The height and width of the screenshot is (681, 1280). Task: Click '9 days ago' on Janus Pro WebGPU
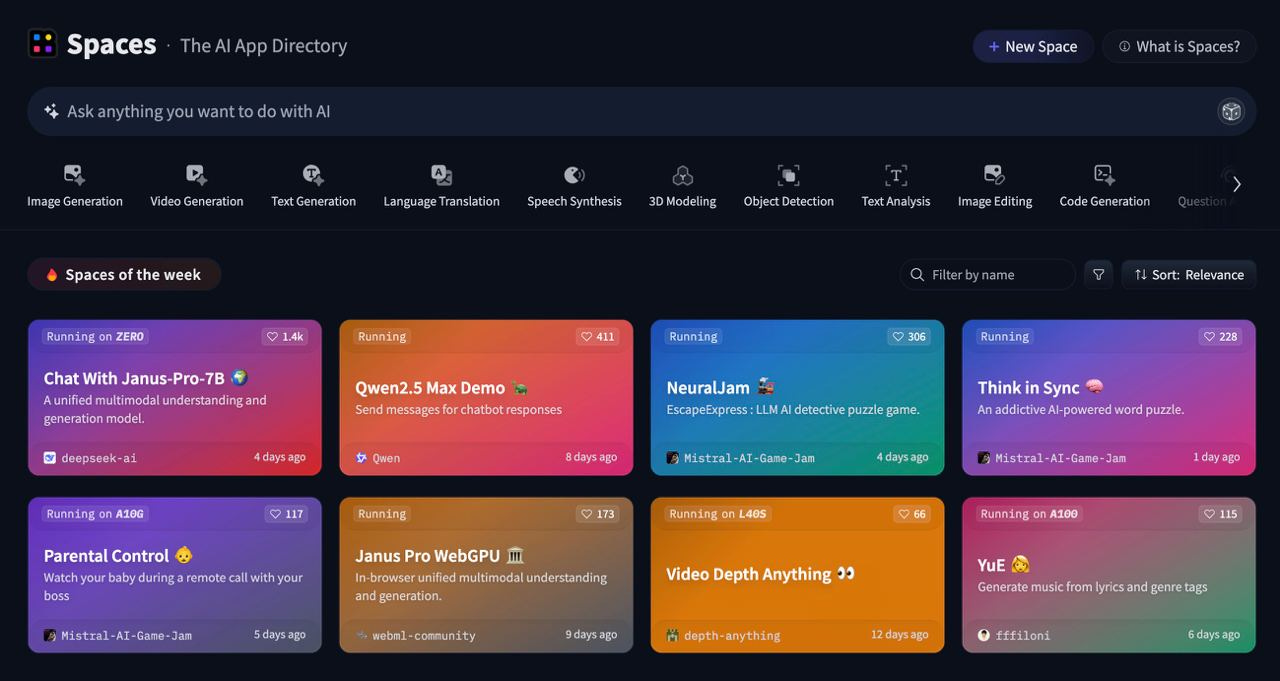pyautogui.click(x=591, y=634)
